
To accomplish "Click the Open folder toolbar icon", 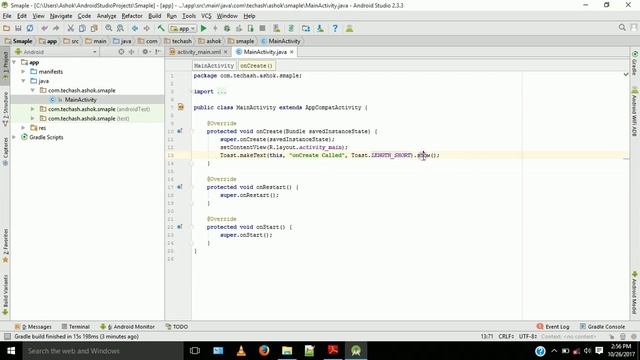I will (x=7, y=28).
